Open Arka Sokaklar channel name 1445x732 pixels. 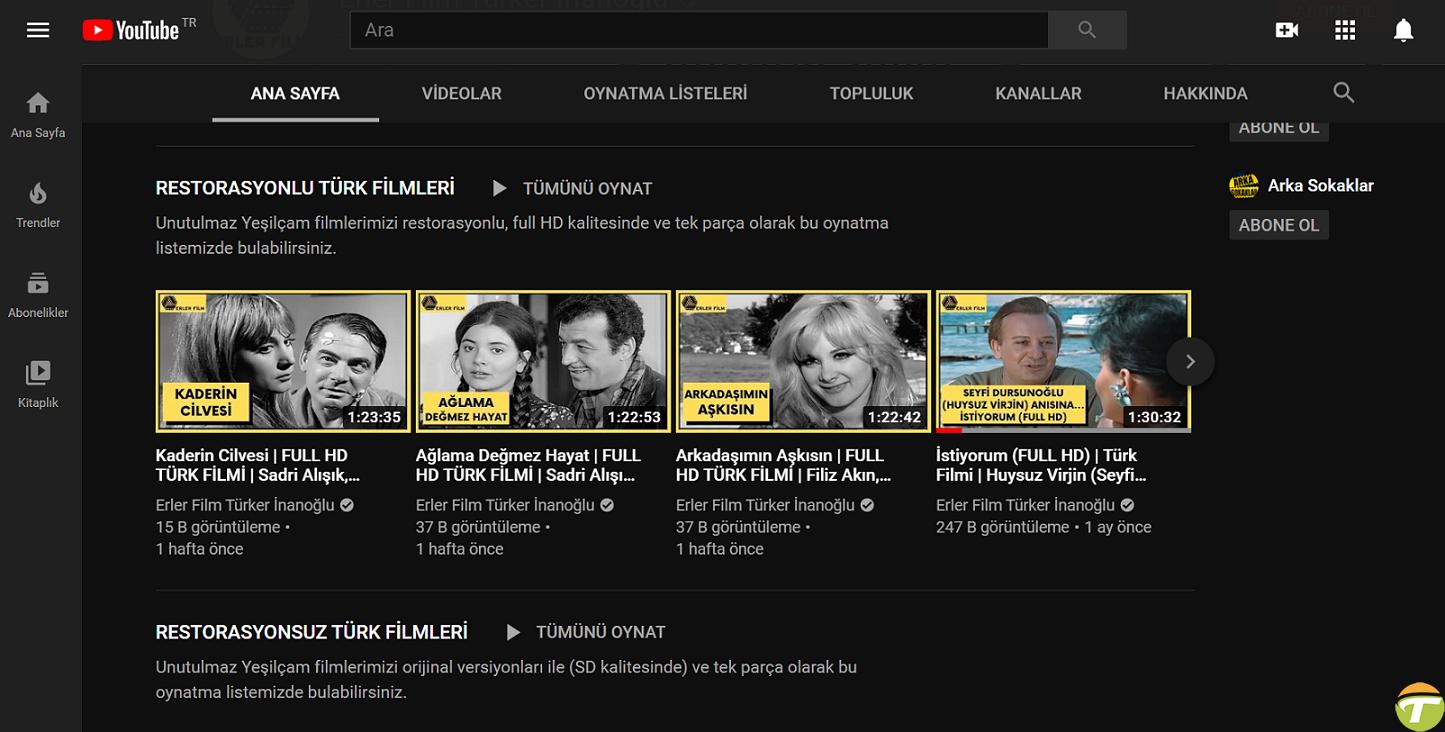(1321, 186)
